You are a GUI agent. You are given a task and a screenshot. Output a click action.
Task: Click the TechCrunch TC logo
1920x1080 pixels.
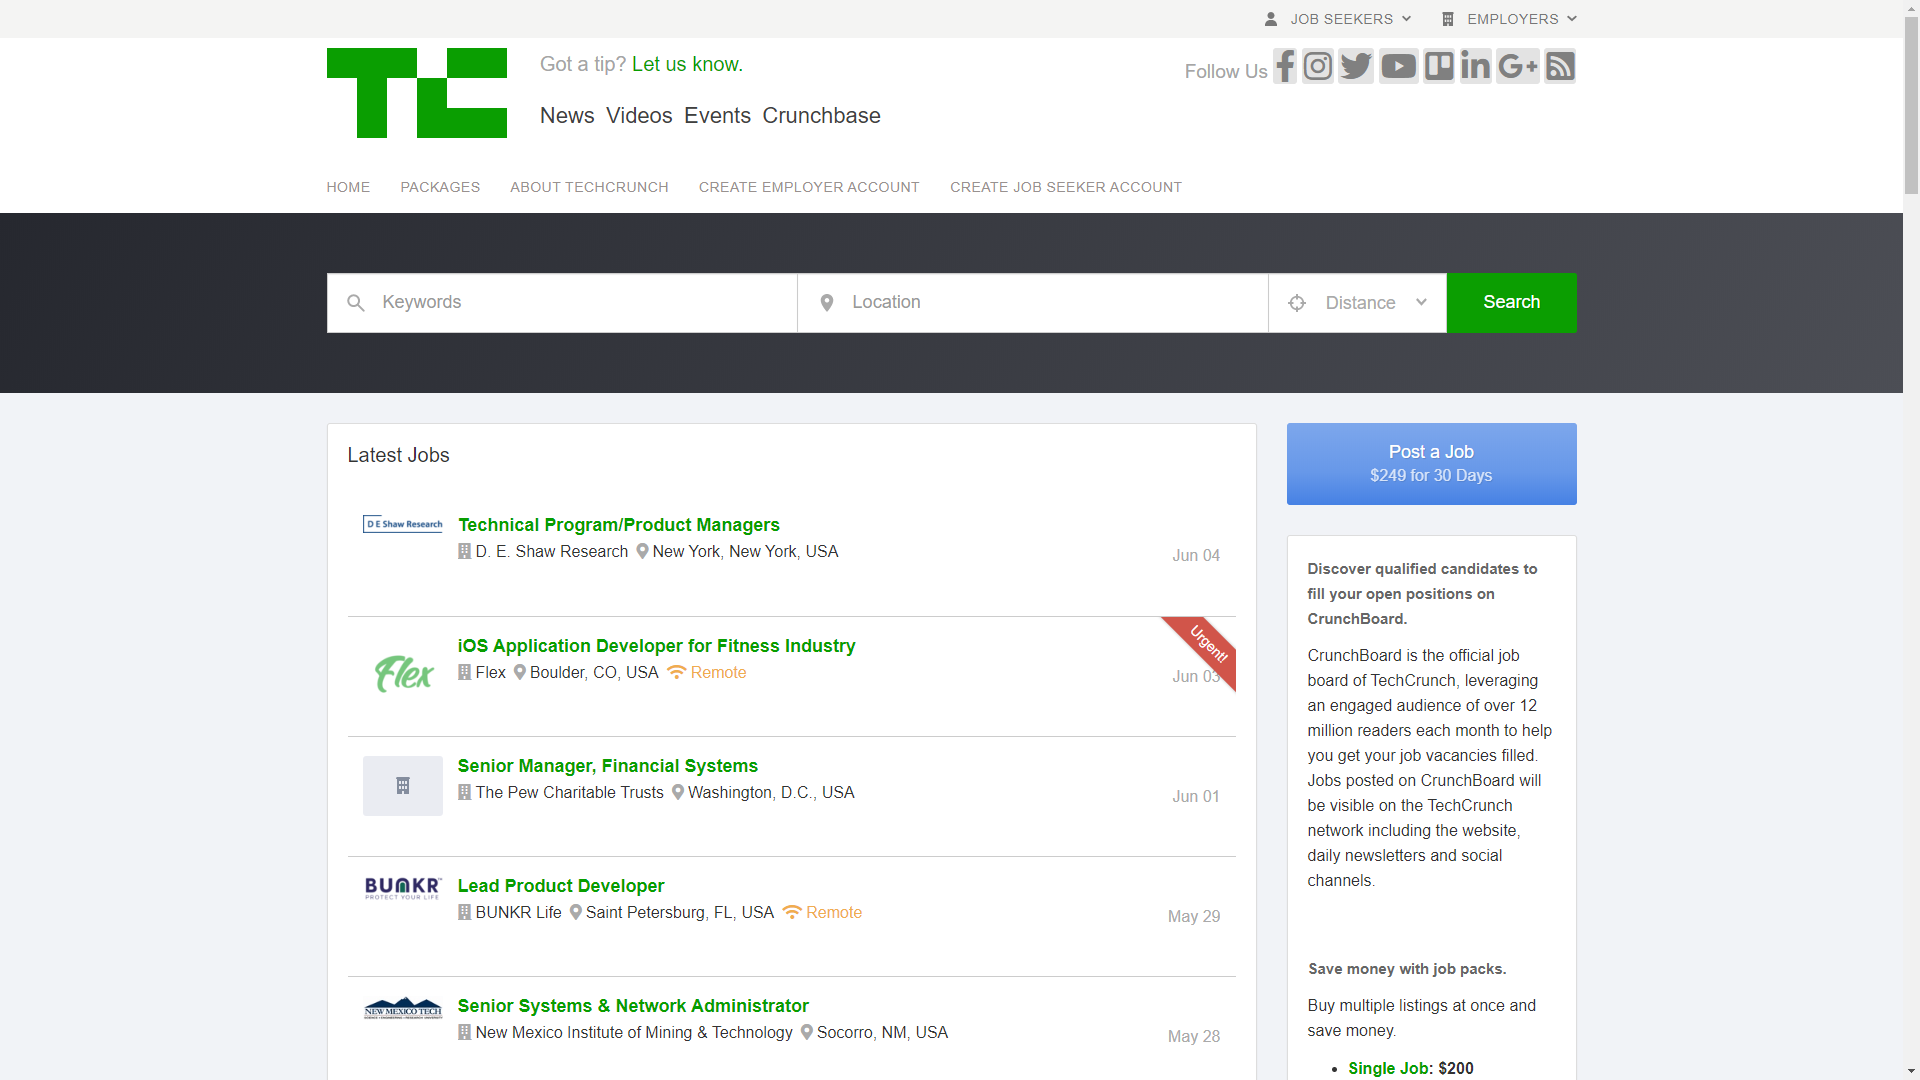tap(416, 93)
